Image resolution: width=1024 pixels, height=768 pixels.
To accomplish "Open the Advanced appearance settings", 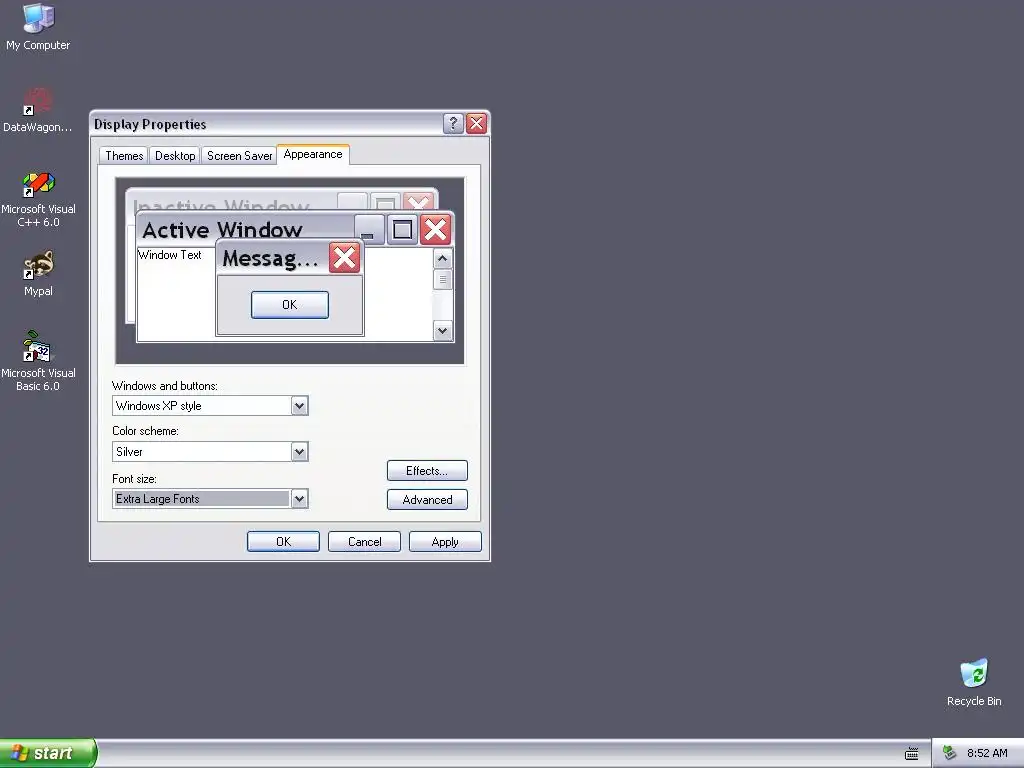I will click(x=427, y=500).
